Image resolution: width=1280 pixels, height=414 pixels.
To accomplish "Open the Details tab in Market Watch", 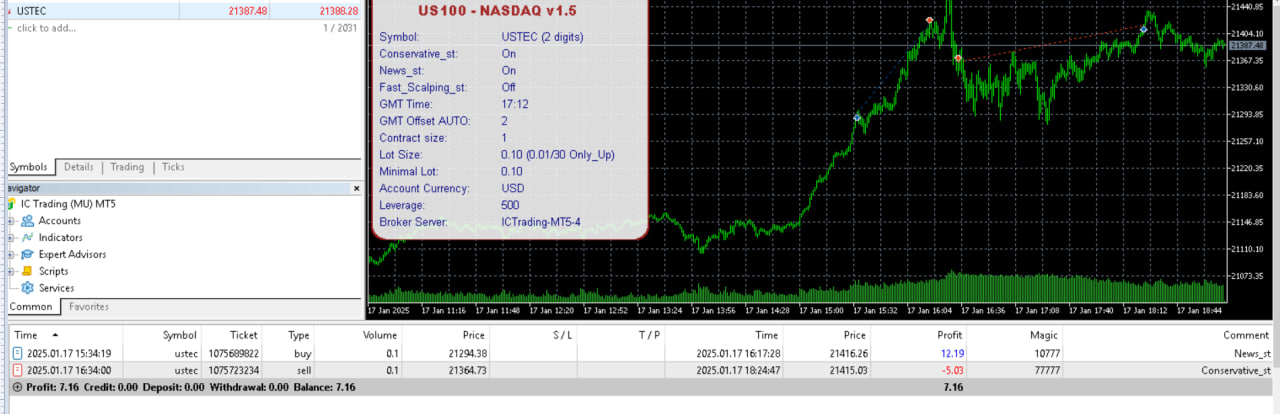I will [79, 167].
